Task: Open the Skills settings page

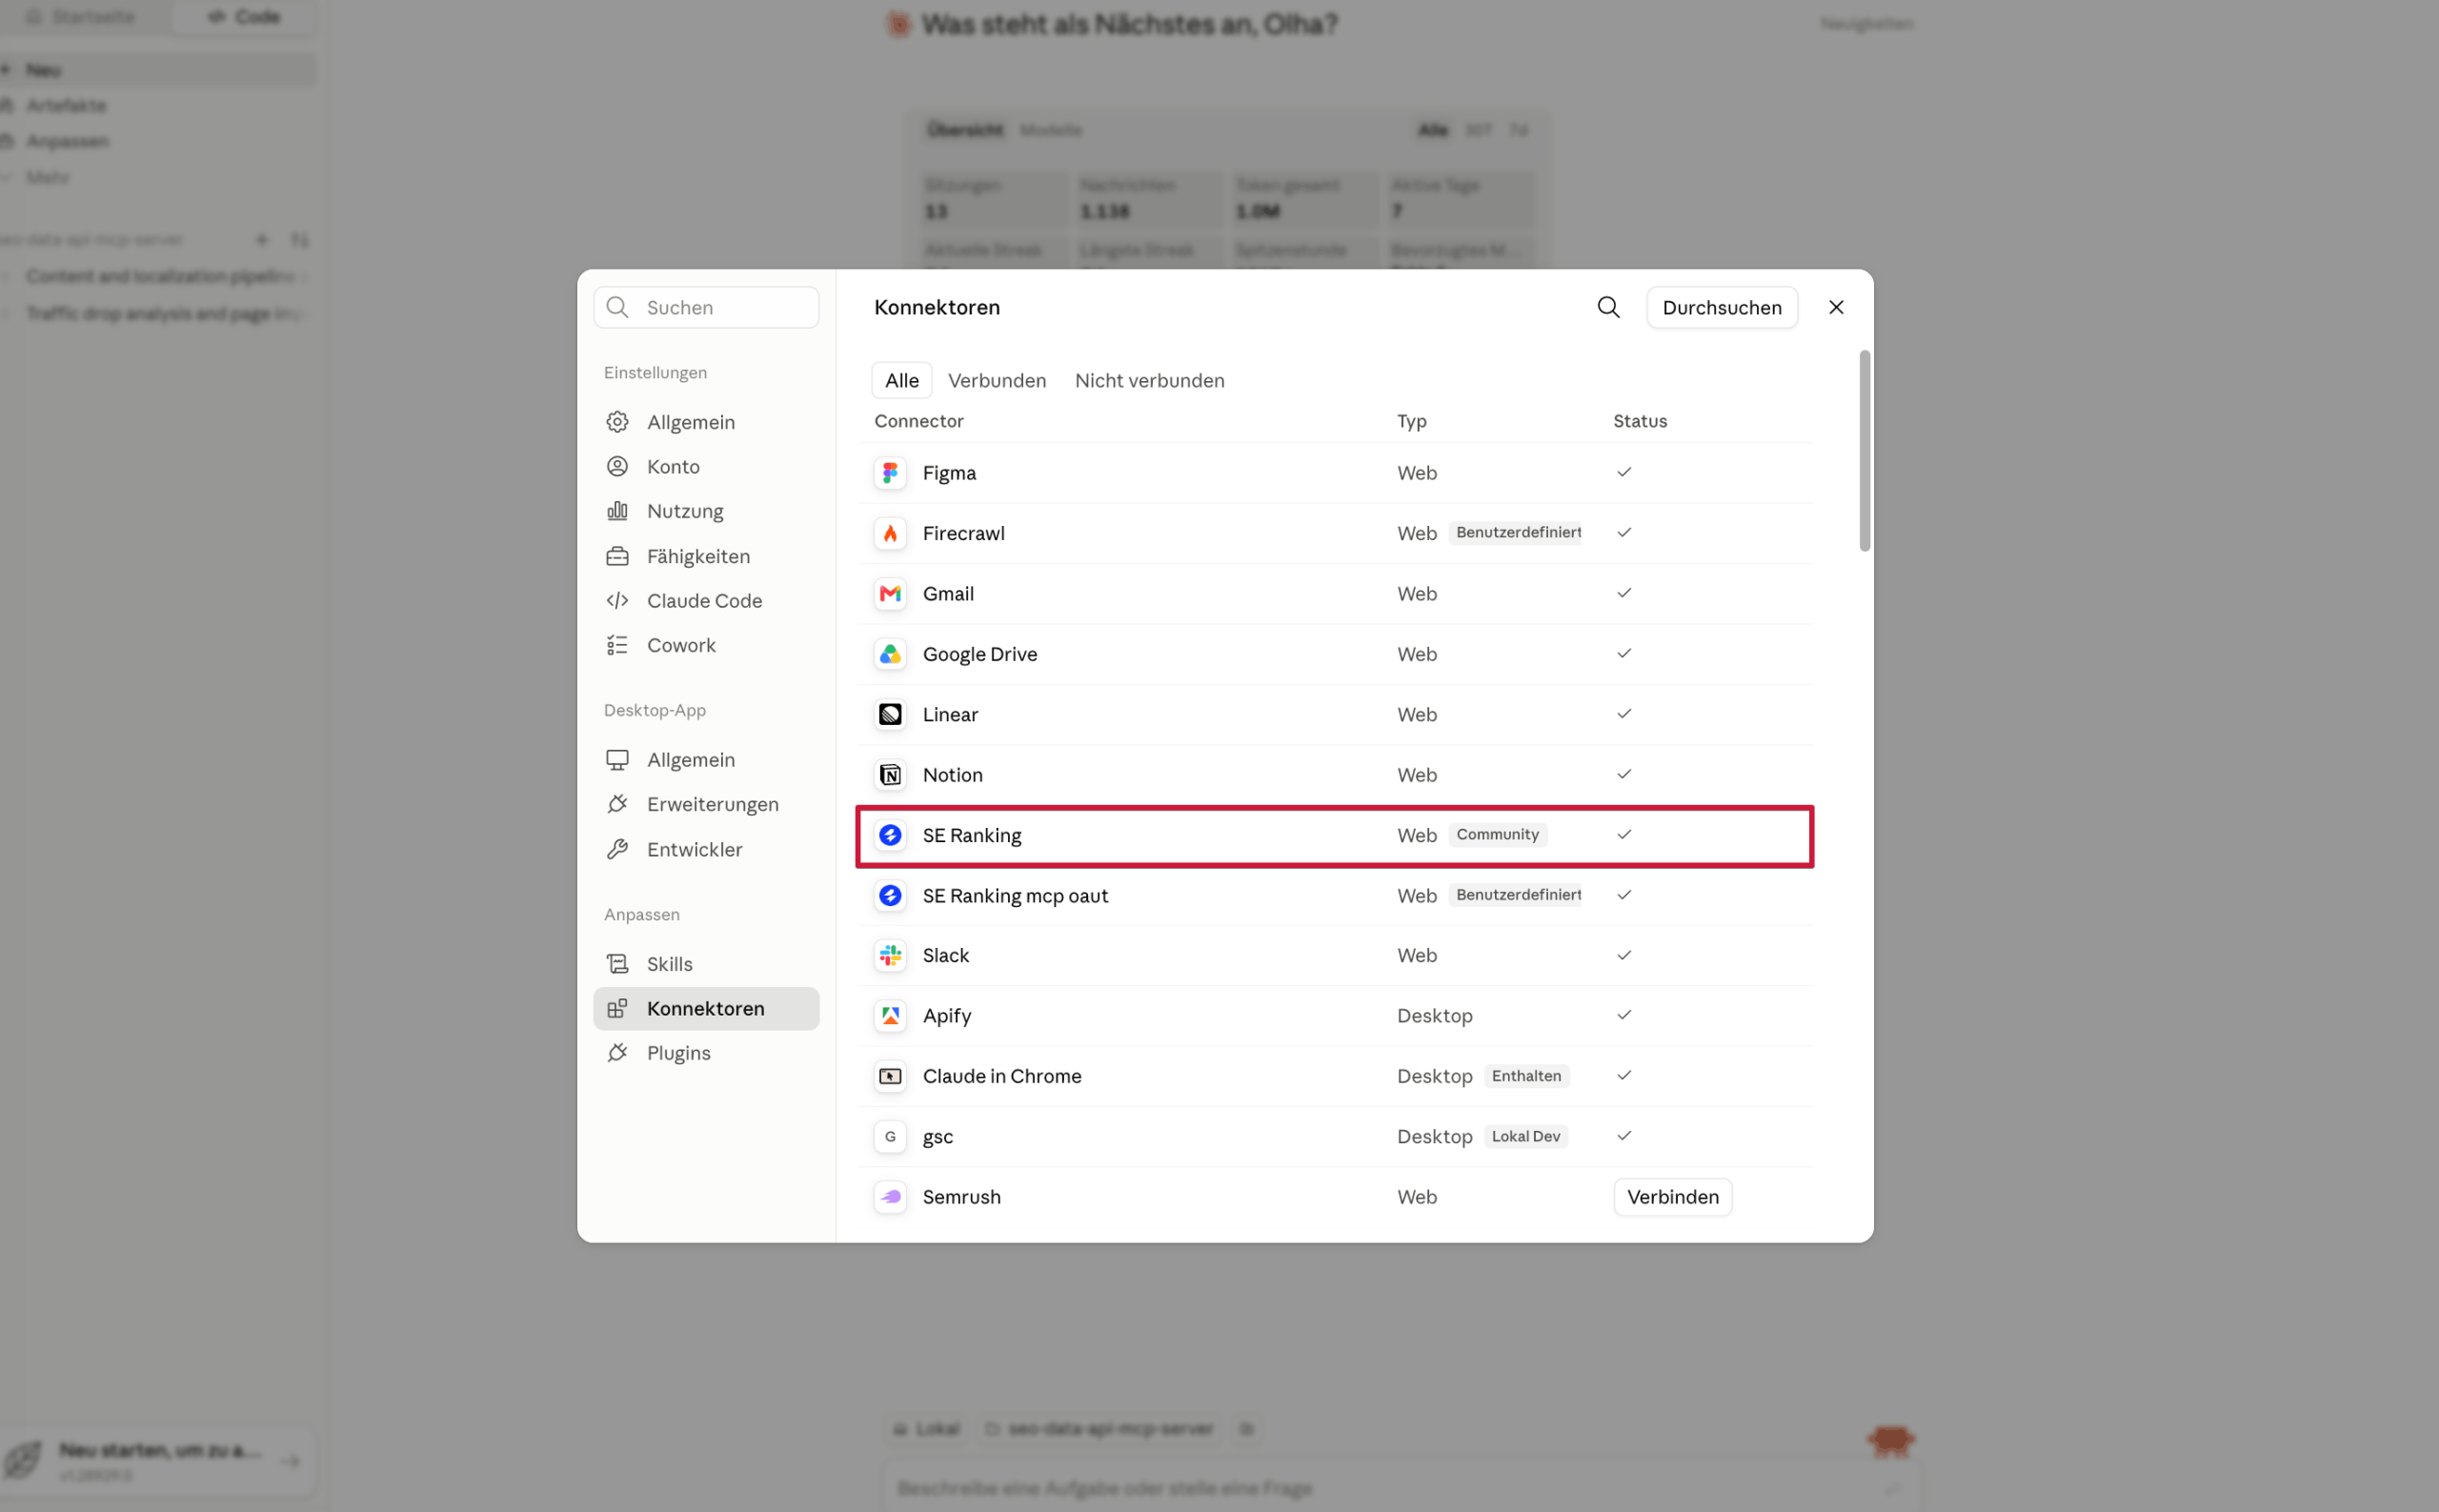Action: 706,964
